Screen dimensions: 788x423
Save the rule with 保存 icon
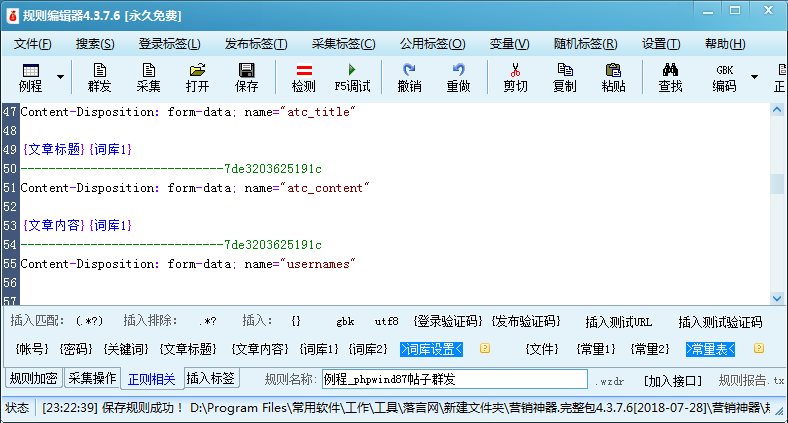click(247, 78)
